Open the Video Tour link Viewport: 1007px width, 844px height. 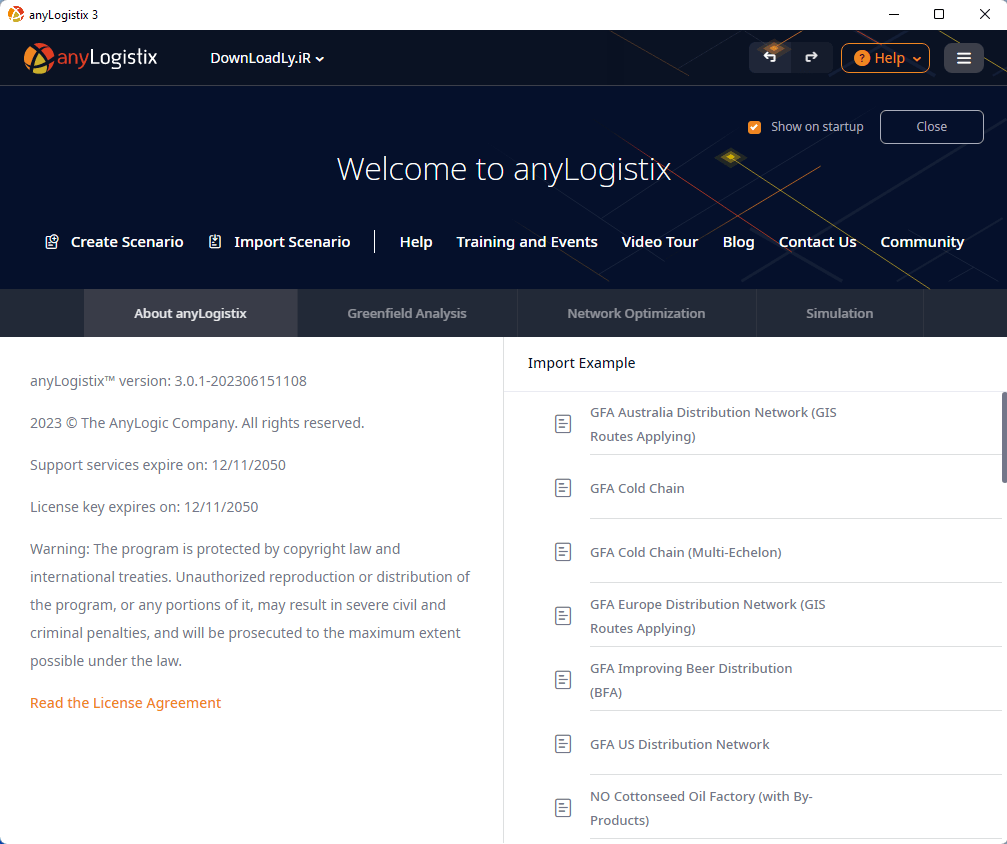tap(660, 242)
